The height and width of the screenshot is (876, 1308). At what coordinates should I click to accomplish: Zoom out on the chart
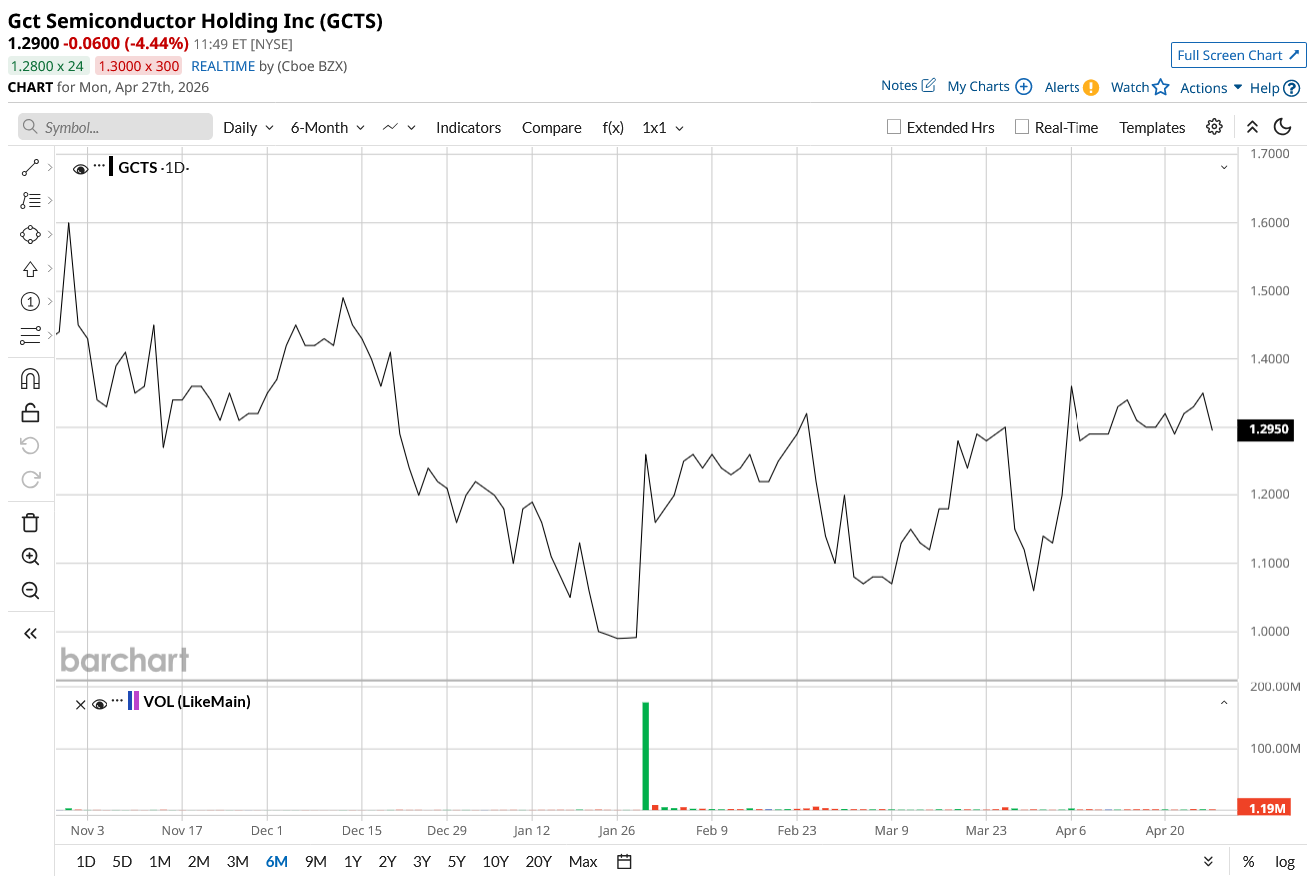click(30, 590)
